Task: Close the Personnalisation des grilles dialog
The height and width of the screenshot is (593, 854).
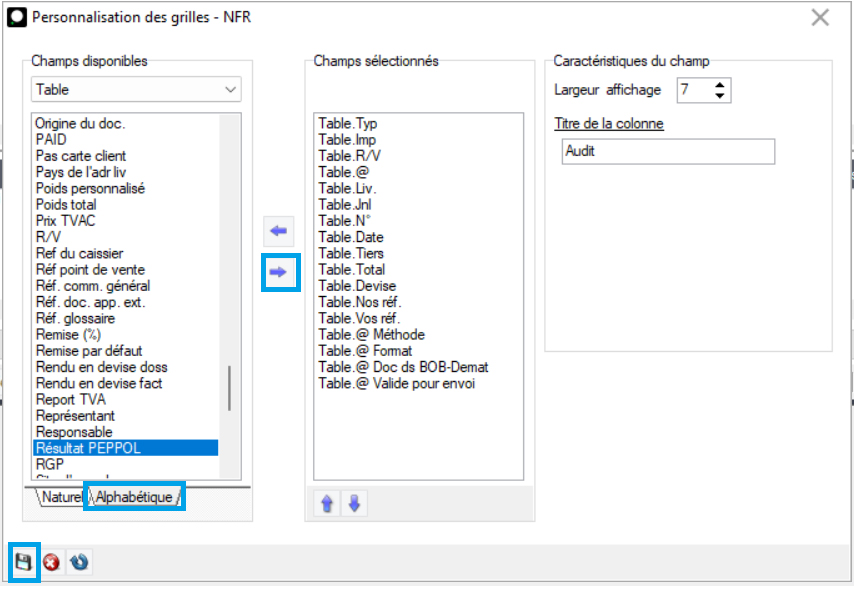Action: point(820,17)
